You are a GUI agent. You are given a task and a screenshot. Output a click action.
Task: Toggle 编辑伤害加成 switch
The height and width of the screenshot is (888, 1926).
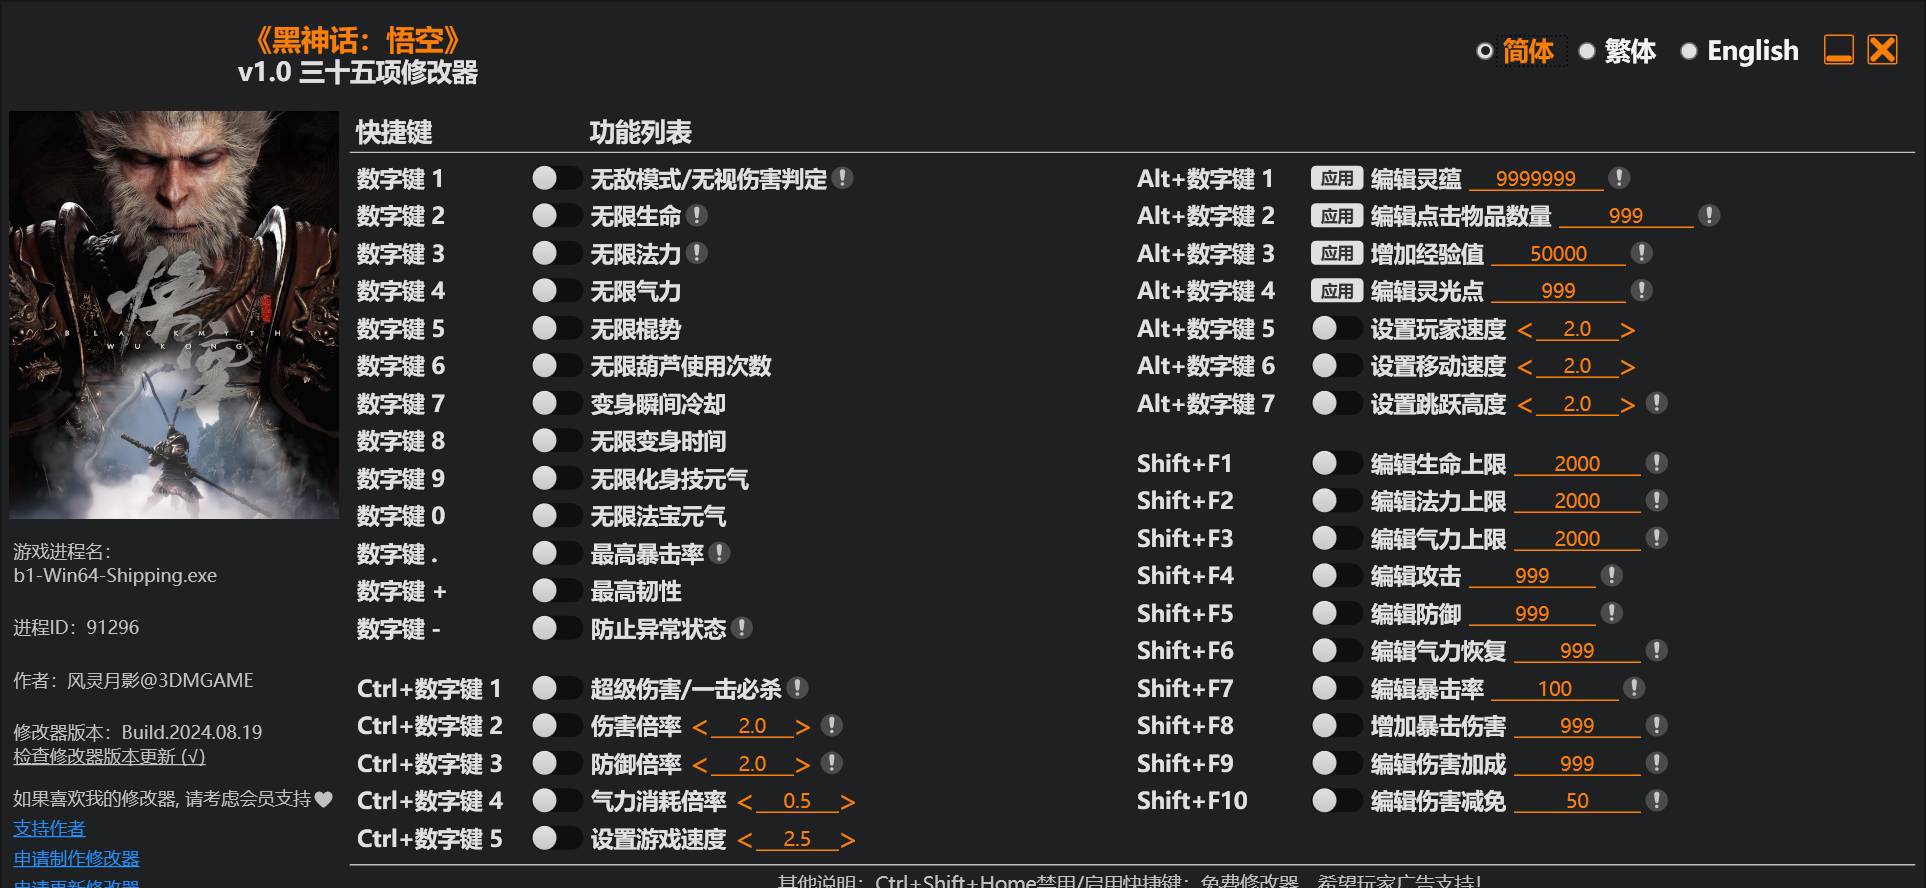[1336, 763]
